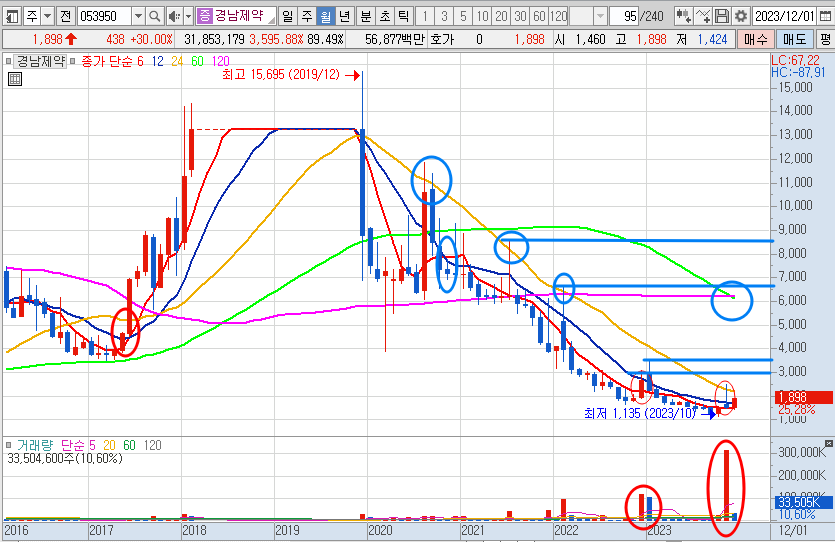Select the monthly chart (월) tab
The image size is (835, 542).
tap(325, 17)
